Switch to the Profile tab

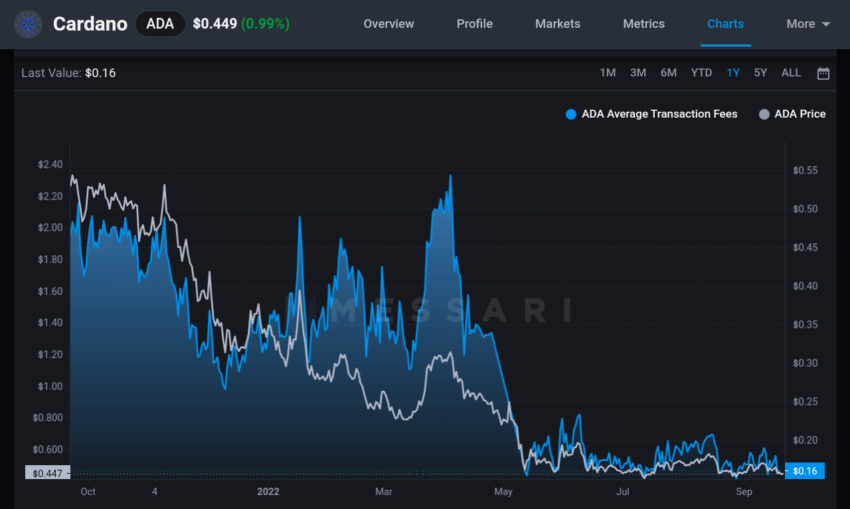(474, 24)
